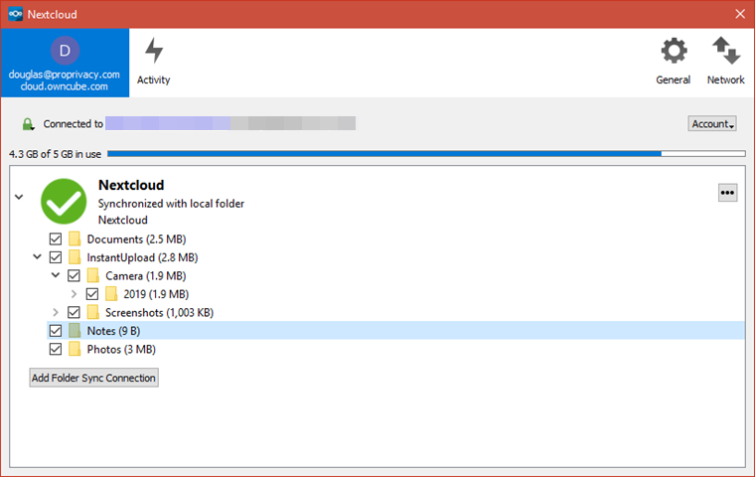Open General settings gear icon

pyautogui.click(x=673, y=51)
